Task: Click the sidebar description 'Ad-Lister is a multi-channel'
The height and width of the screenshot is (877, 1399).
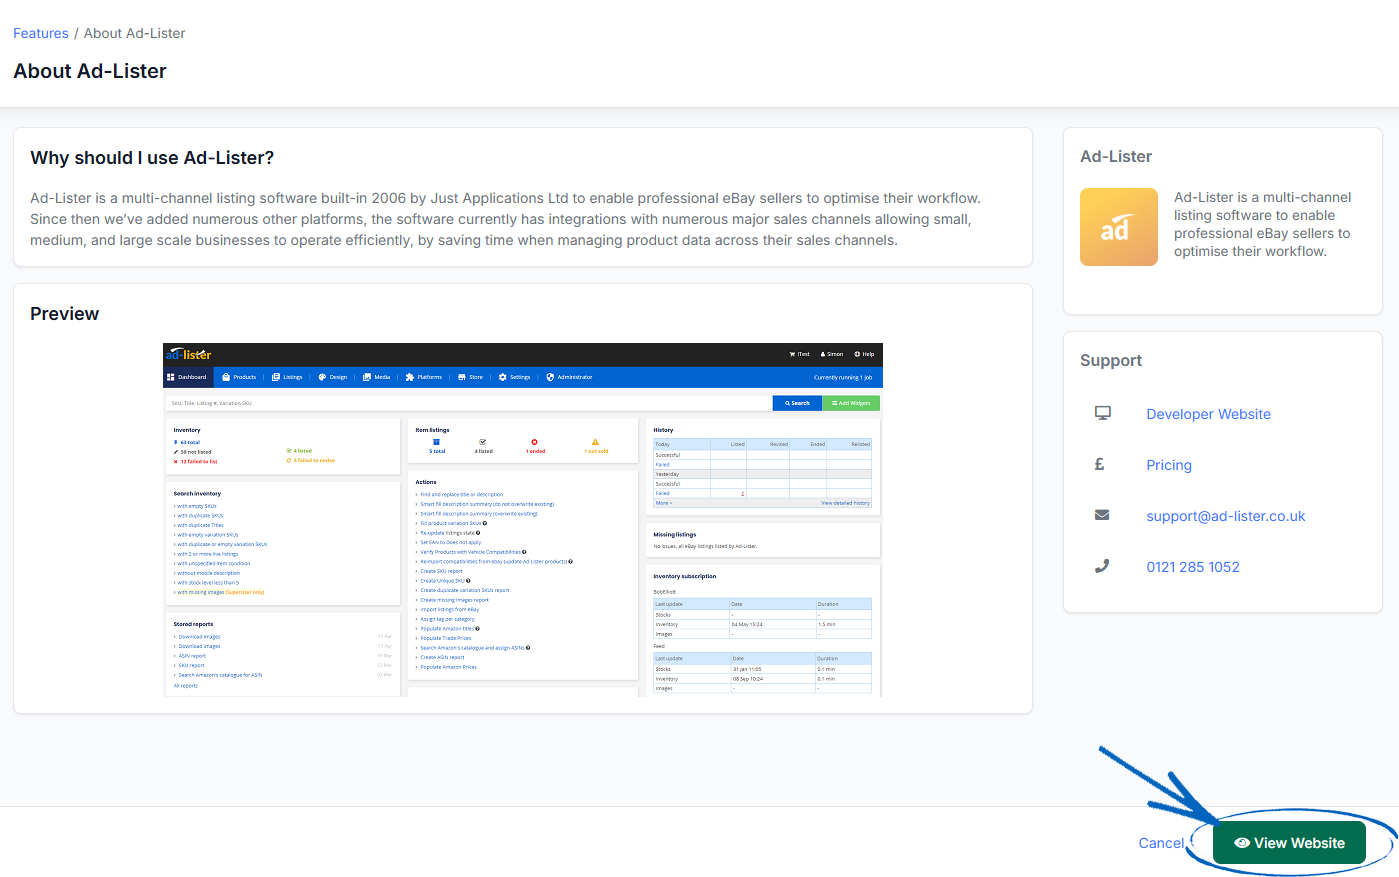Action: 1263,224
